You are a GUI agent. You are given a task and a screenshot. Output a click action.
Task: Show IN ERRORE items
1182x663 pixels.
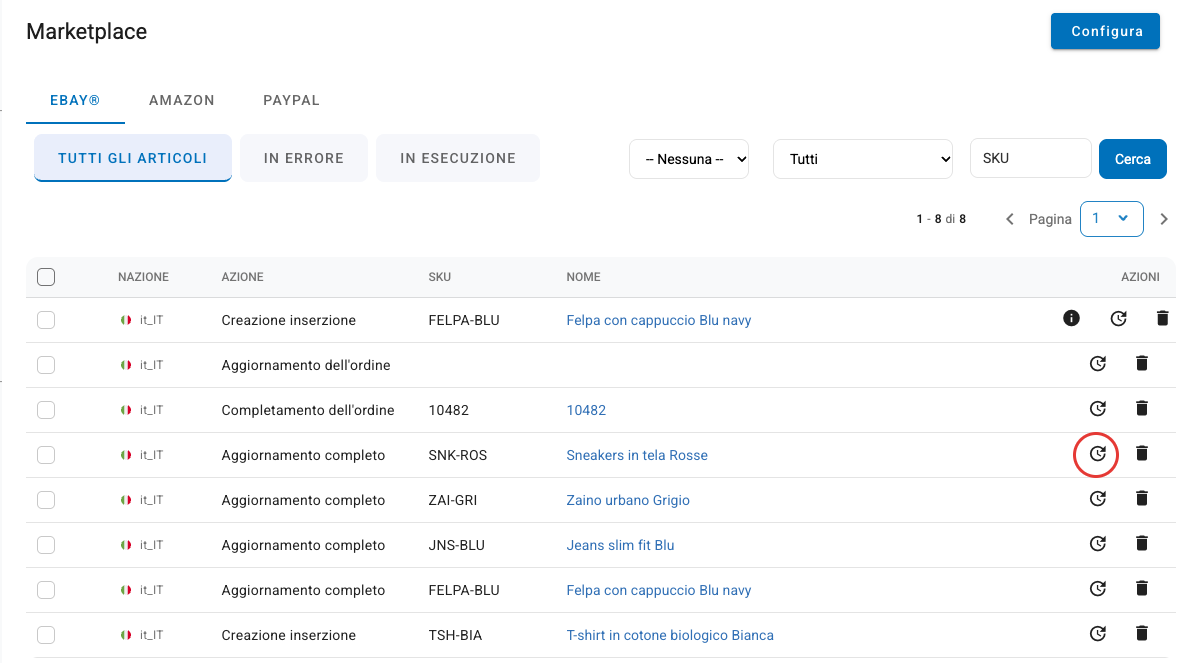click(304, 158)
